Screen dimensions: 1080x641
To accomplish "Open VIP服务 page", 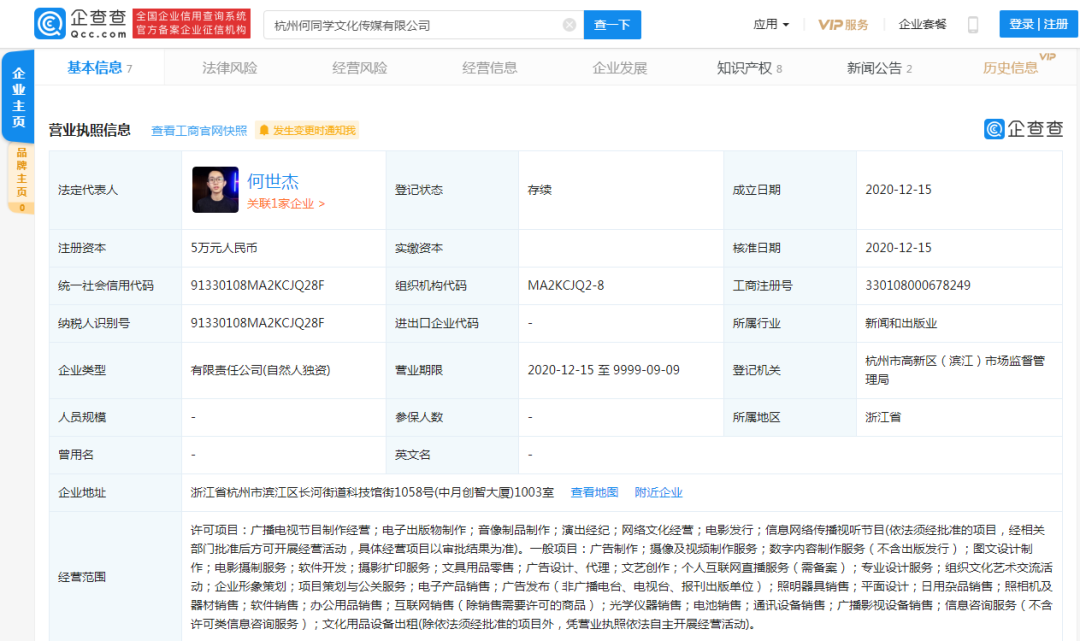I will (843, 25).
